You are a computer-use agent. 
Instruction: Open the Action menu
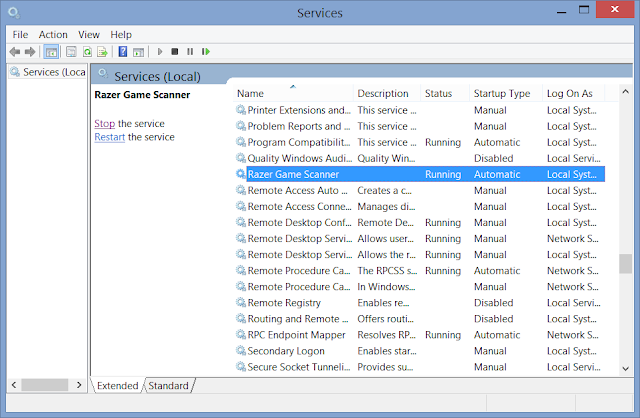tap(53, 34)
